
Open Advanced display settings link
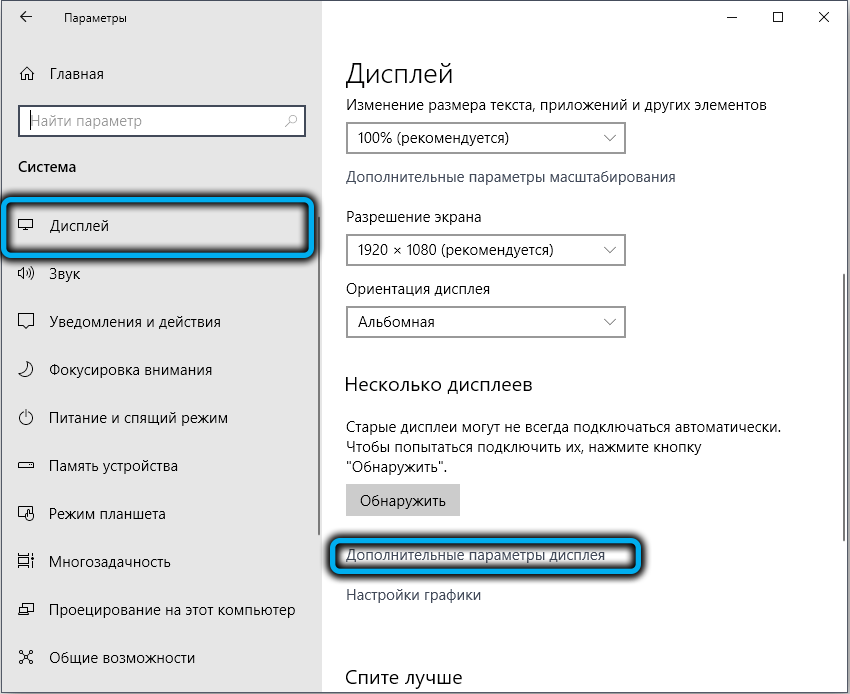(x=475, y=555)
